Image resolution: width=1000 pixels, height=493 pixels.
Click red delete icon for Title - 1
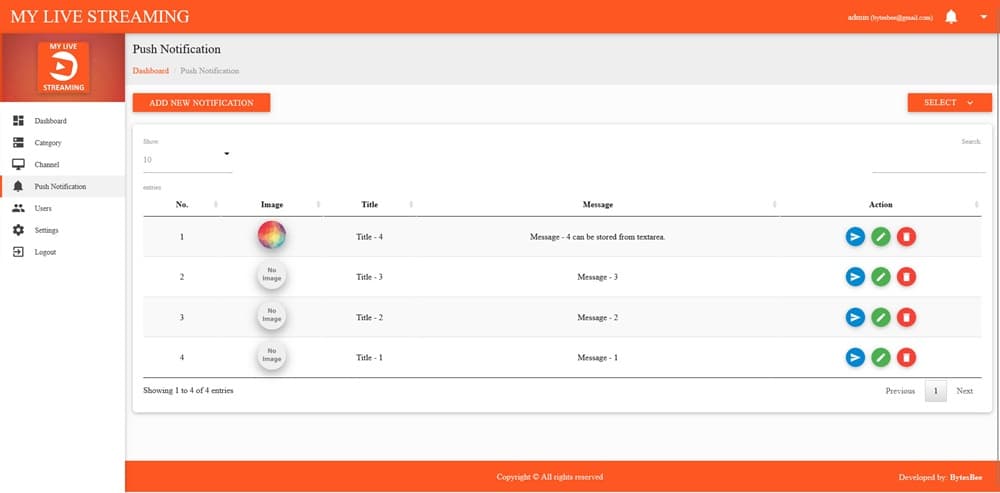(x=905, y=357)
